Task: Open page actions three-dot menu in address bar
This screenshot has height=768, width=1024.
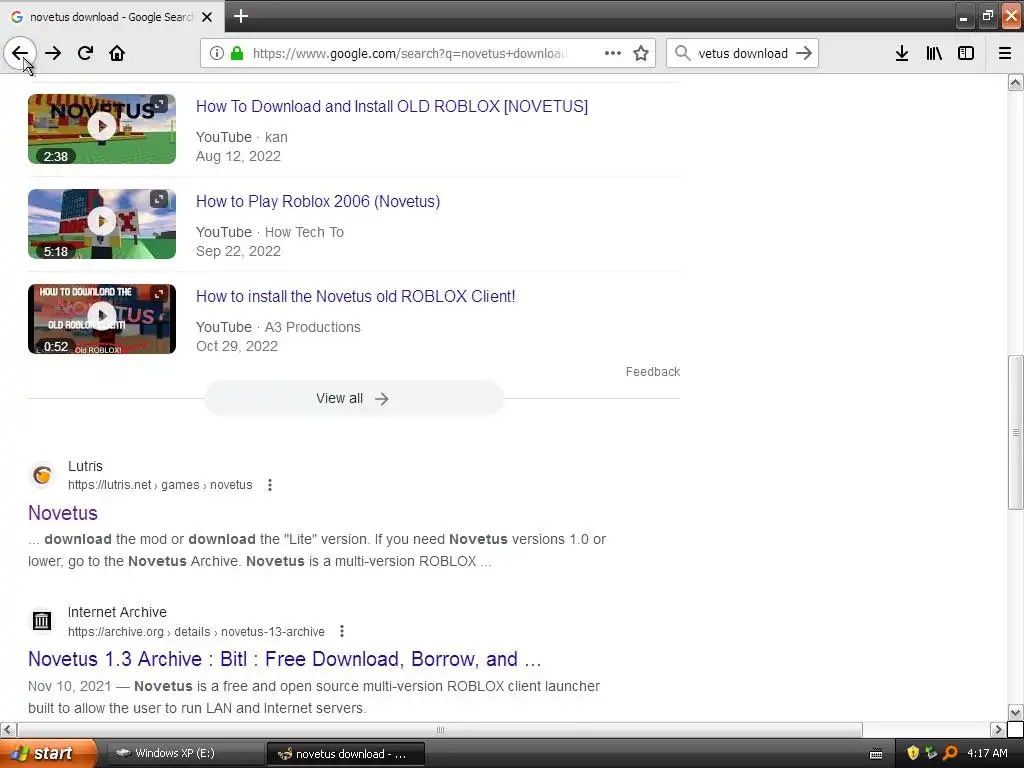Action: (613, 53)
